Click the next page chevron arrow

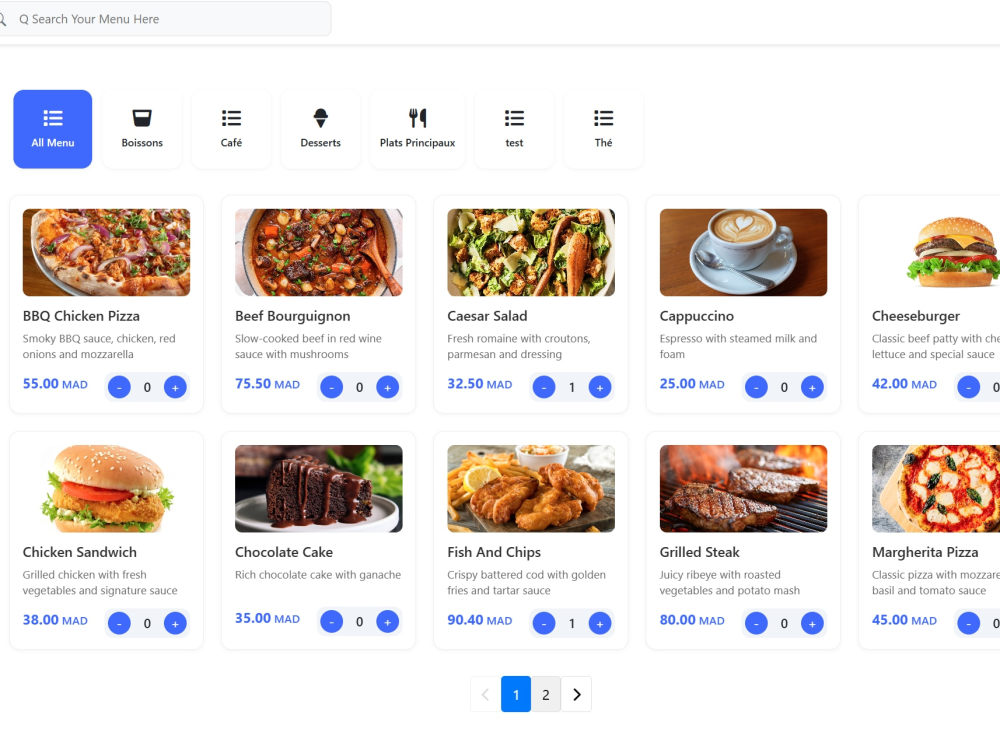coord(577,694)
